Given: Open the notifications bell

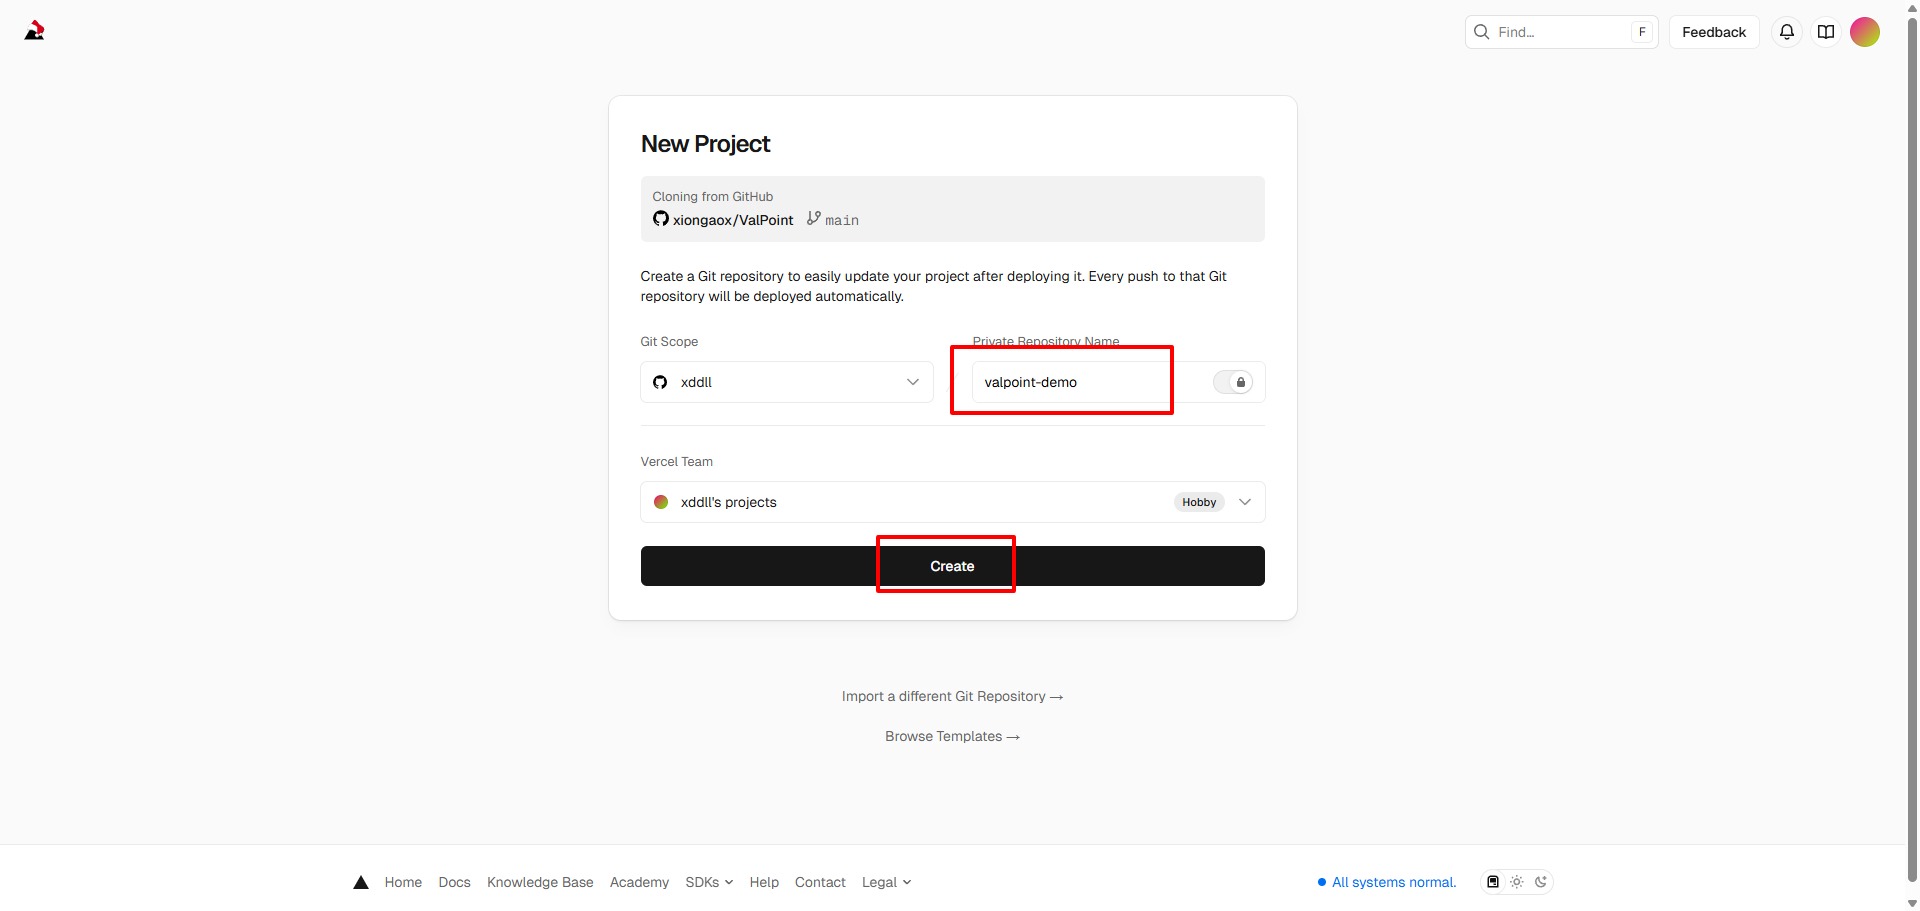Looking at the screenshot, I should click(x=1787, y=32).
